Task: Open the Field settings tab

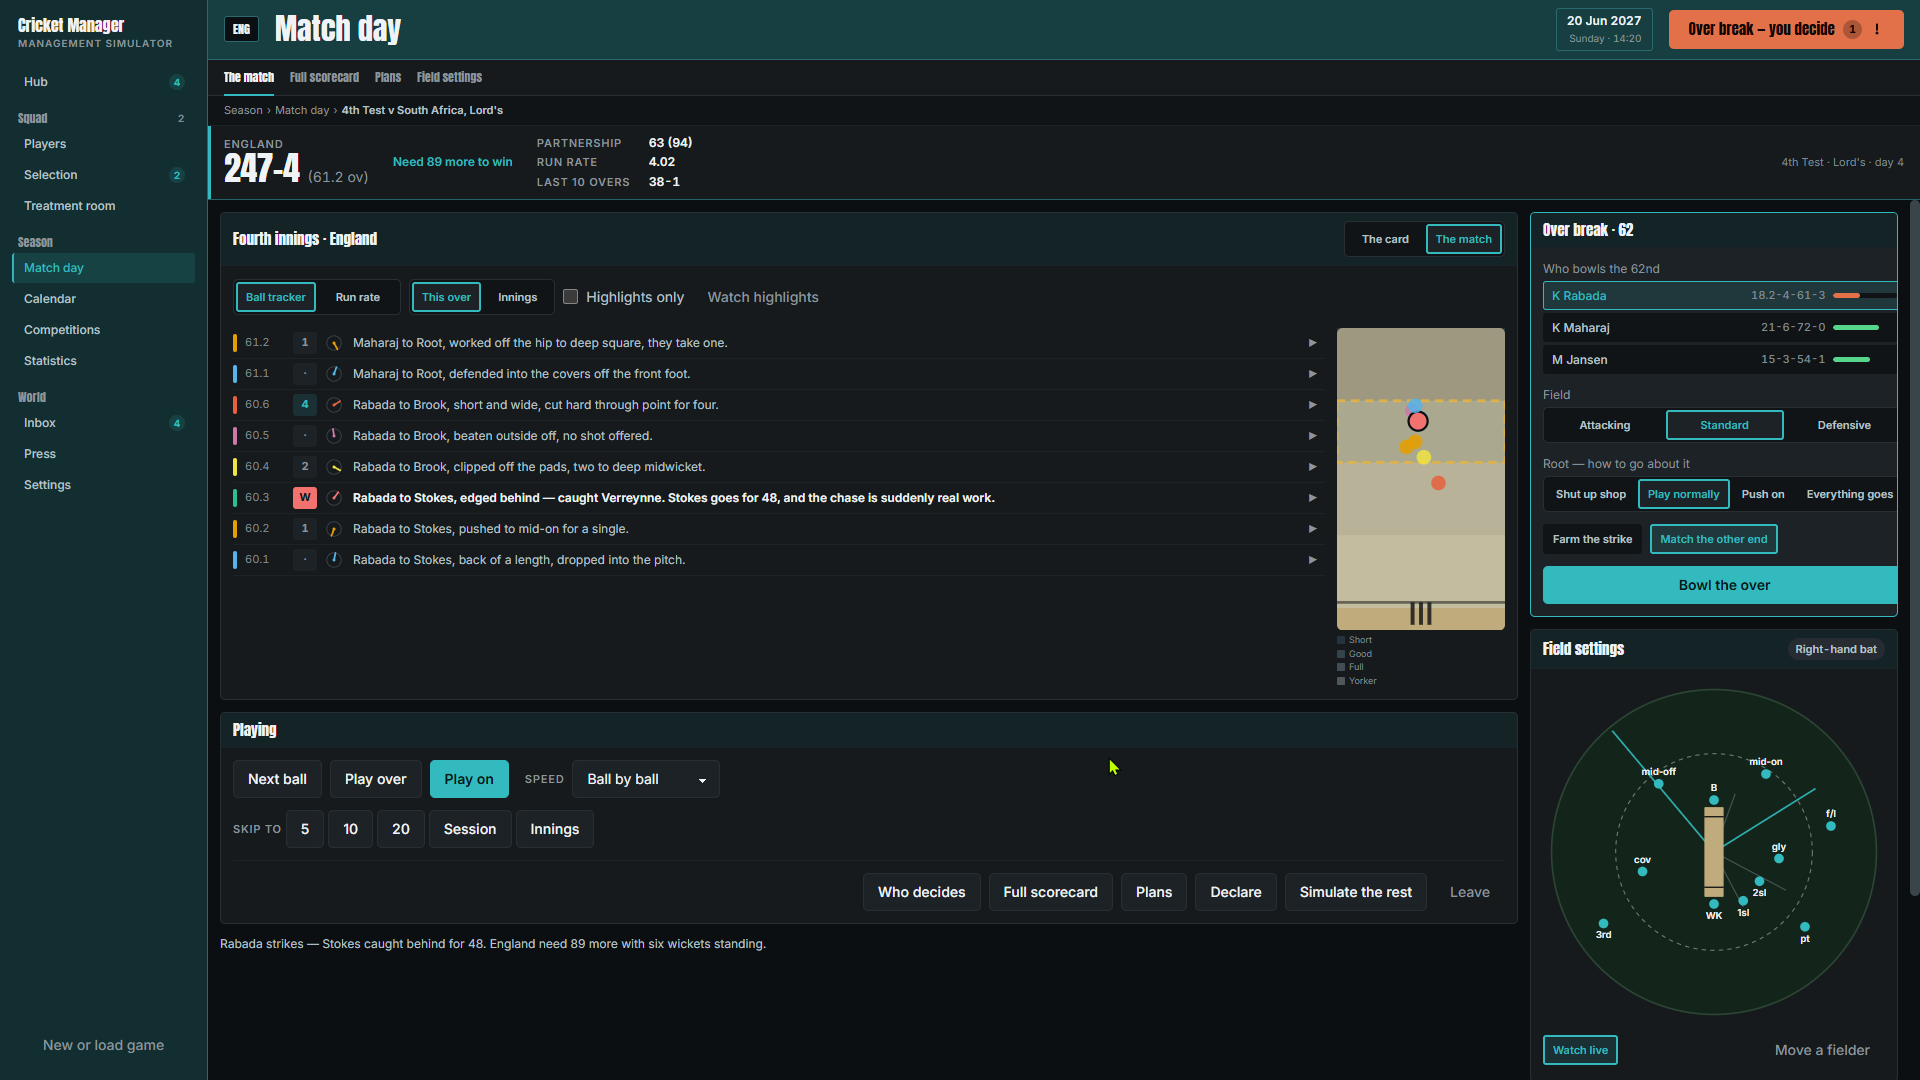Action: click(449, 77)
